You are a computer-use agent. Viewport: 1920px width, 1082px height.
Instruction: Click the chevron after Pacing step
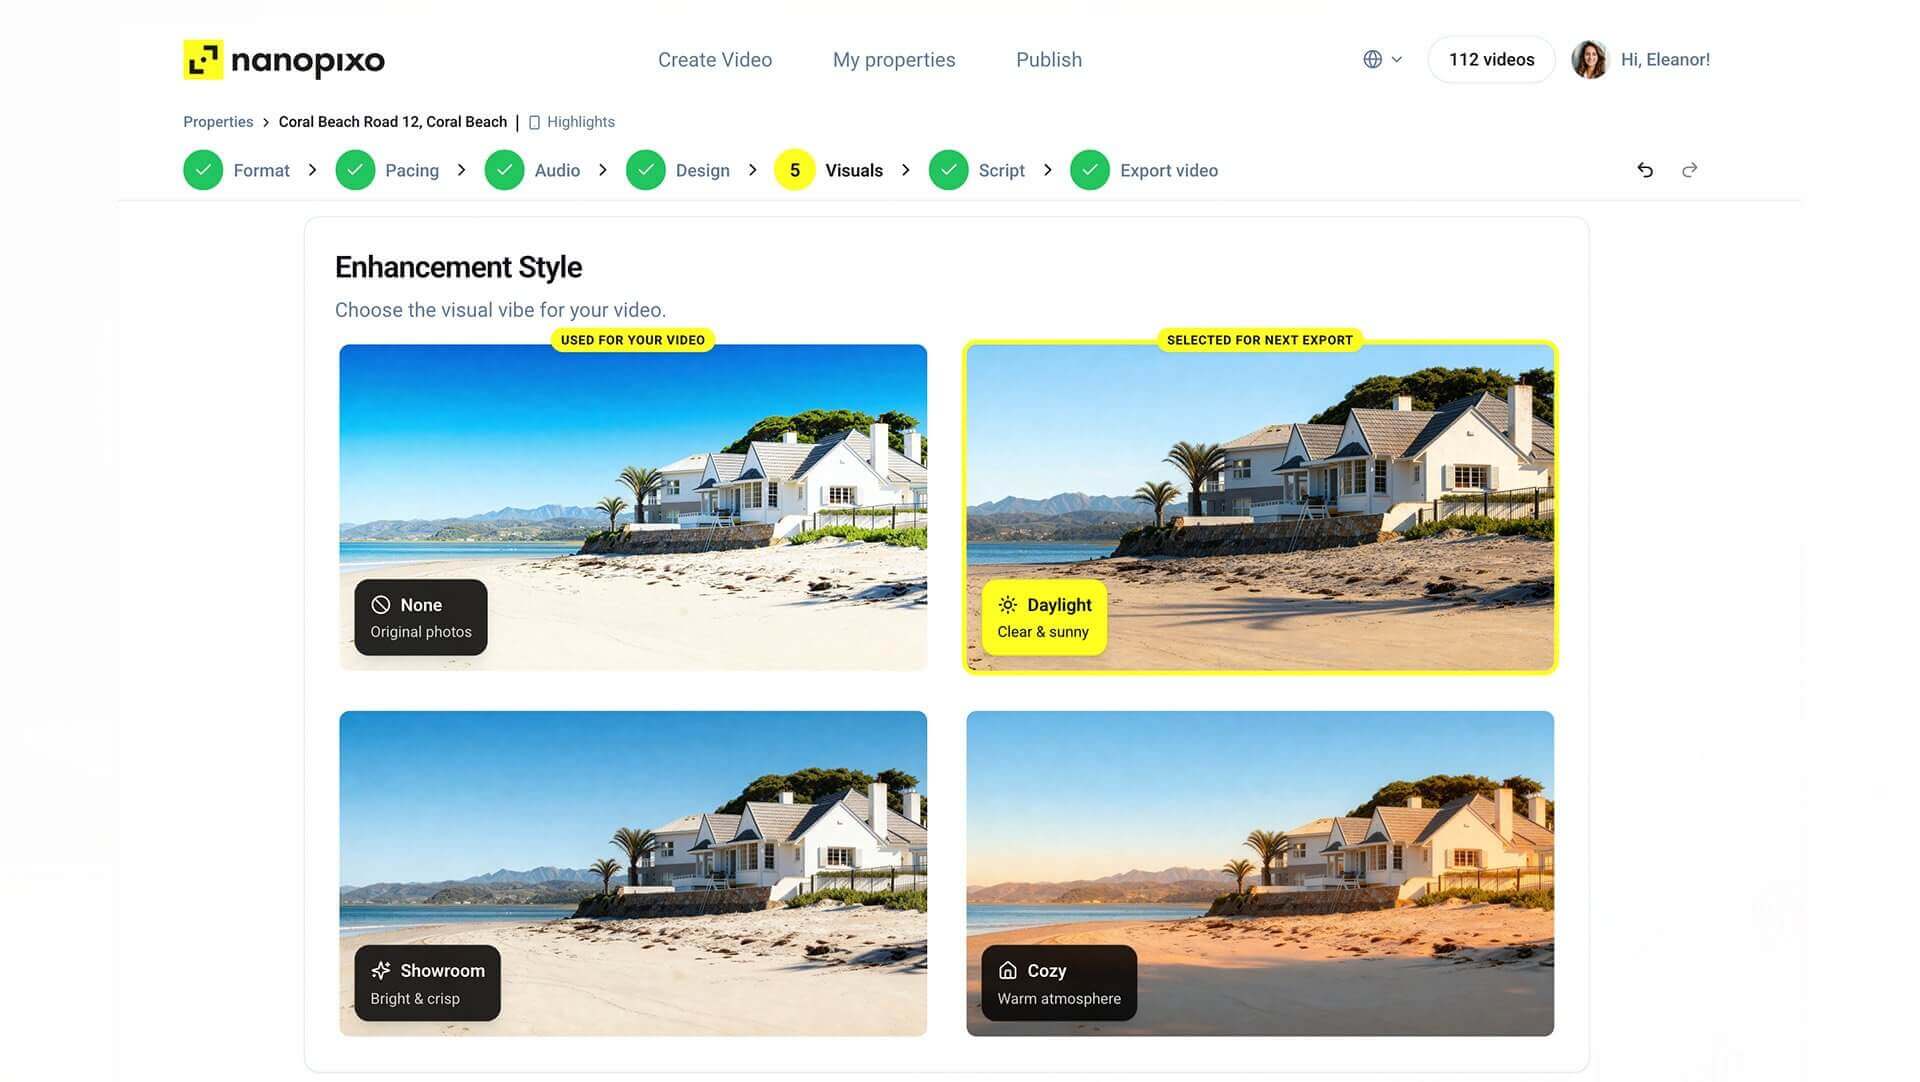pyautogui.click(x=461, y=170)
